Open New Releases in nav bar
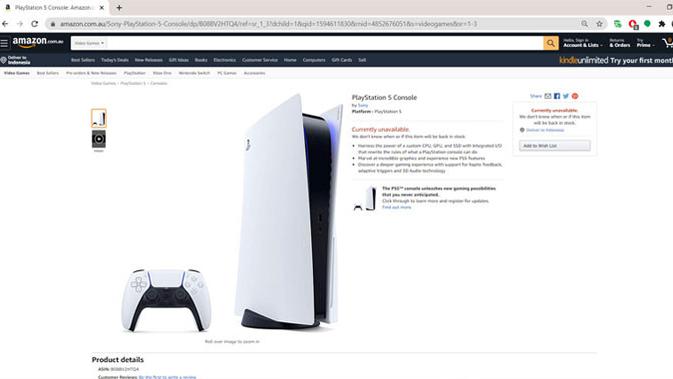Screen dimensions: 673x379 tap(149, 60)
